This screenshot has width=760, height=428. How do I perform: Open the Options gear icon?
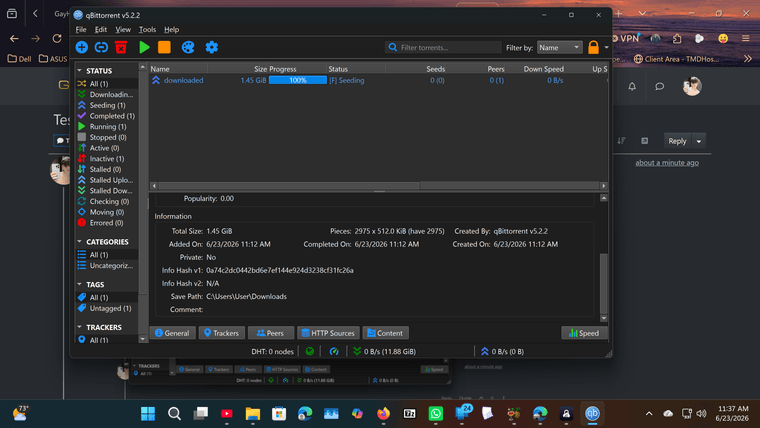pos(211,47)
